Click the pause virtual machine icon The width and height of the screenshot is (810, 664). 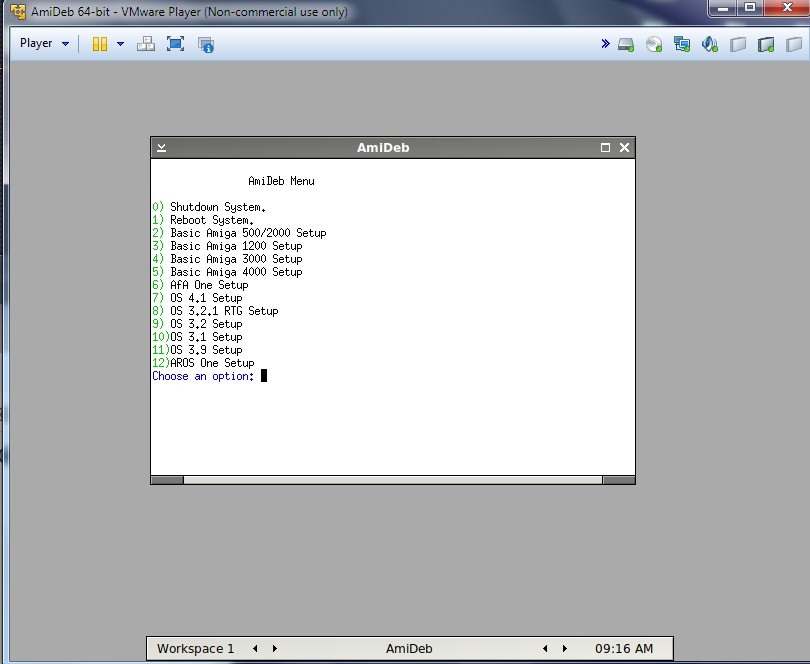[99, 44]
